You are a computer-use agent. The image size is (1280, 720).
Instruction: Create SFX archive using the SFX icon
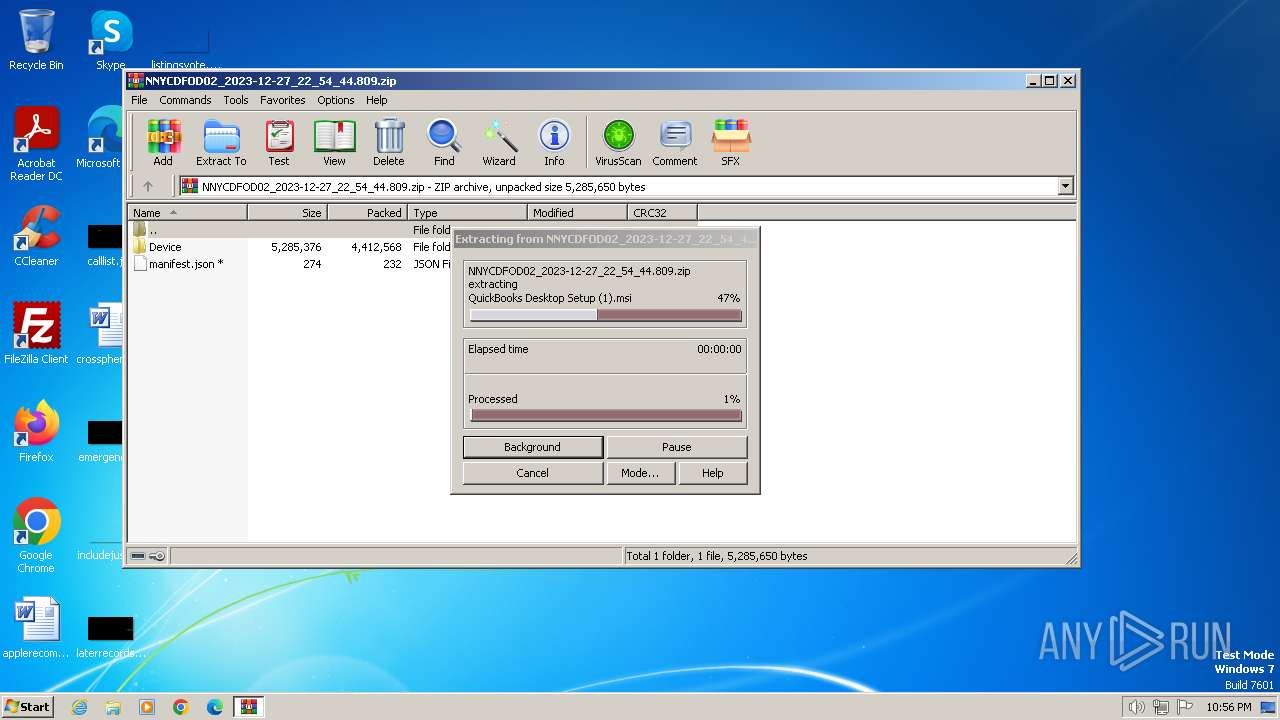pyautogui.click(x=731, y=142)
